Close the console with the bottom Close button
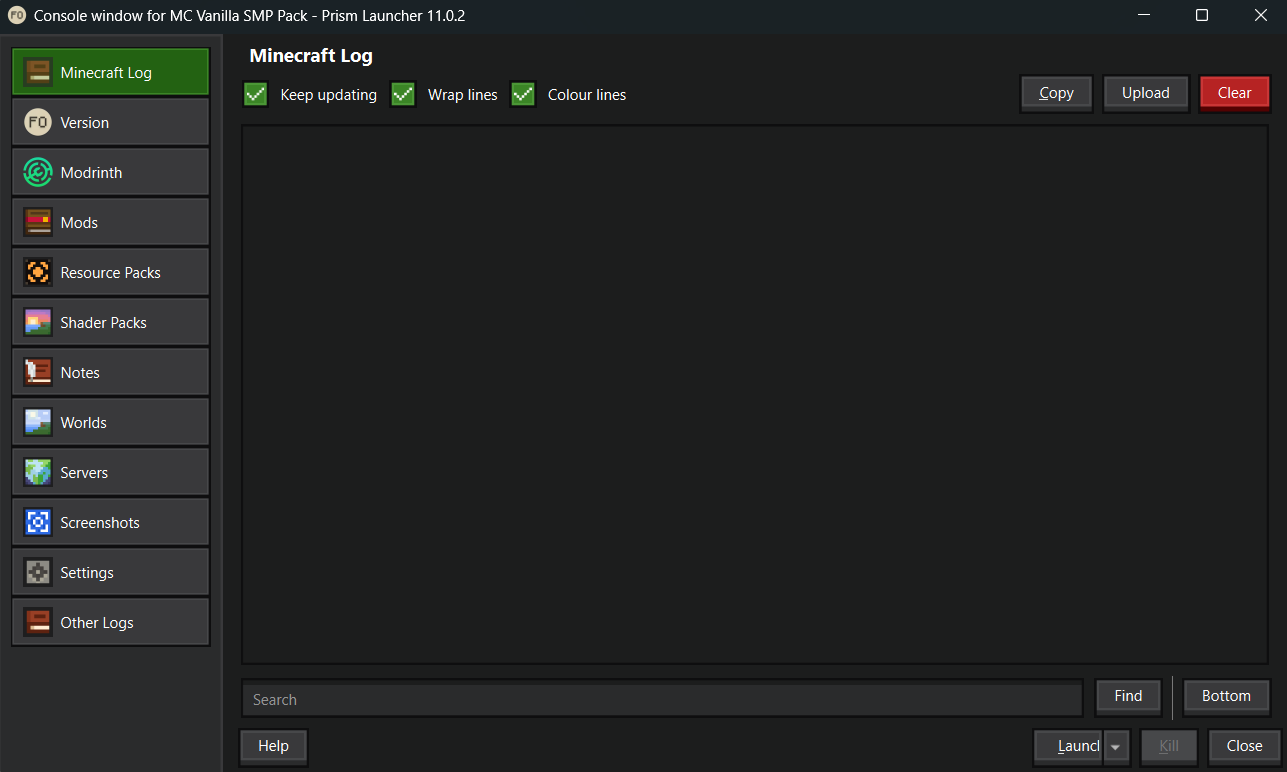Screen dimensions: 1287x772 pos(1244,746)
